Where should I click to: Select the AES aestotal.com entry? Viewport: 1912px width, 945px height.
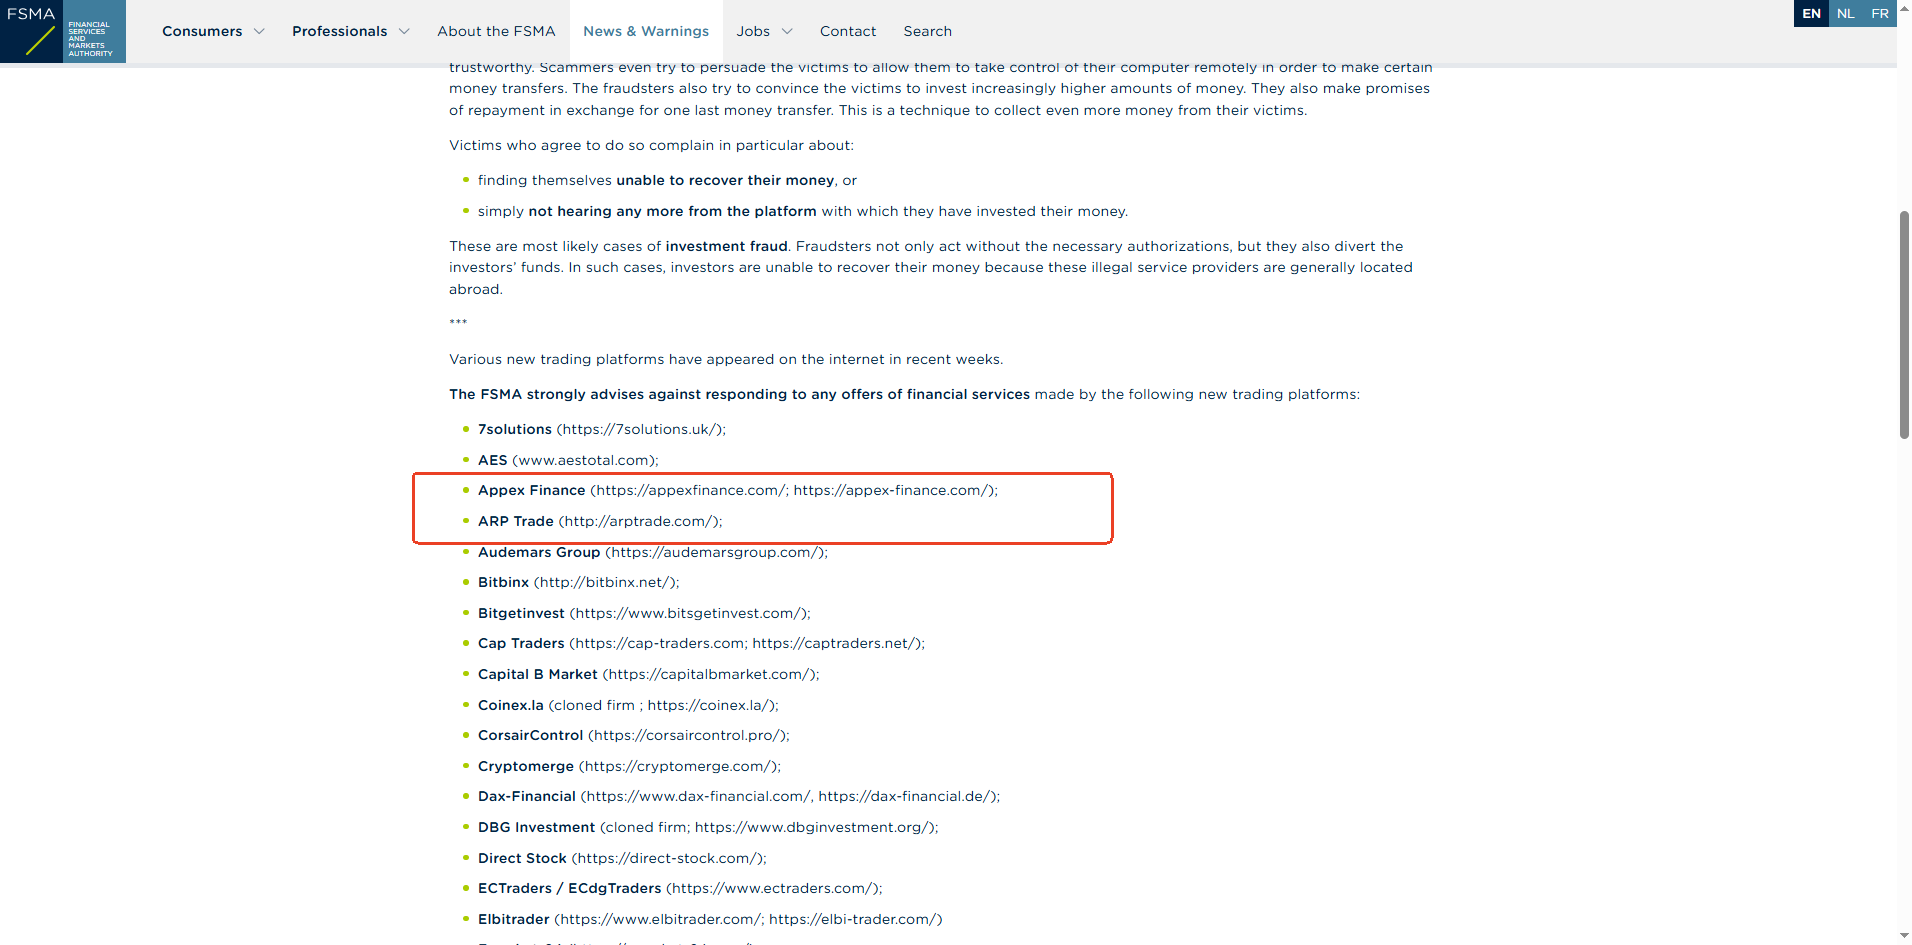[x=568, y=460]
